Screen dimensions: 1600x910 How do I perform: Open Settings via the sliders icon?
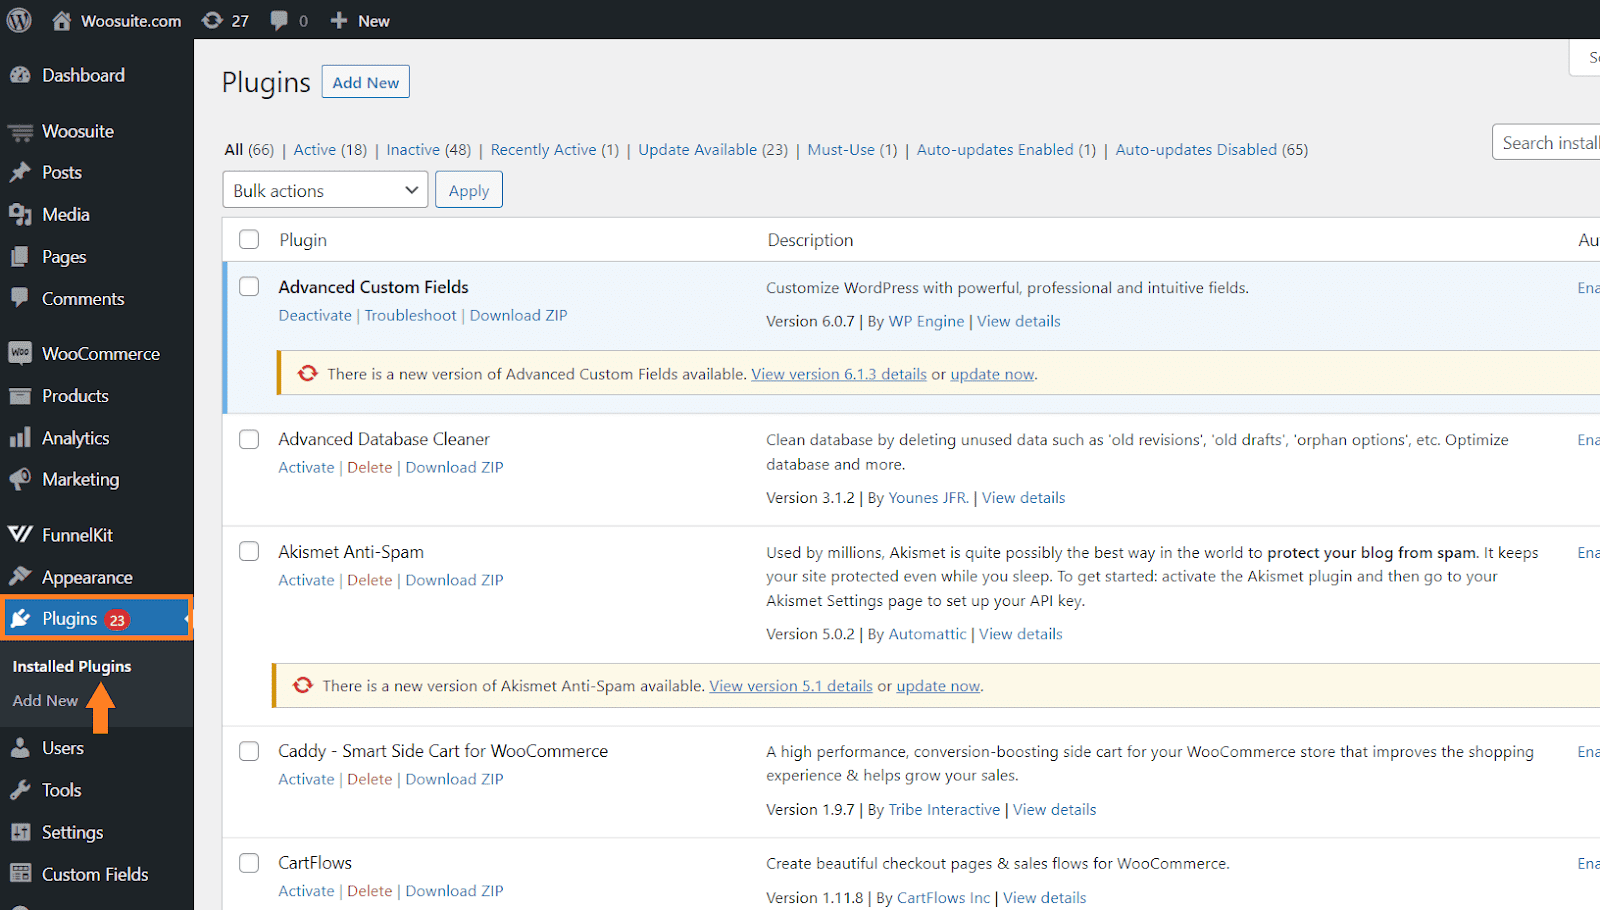[x=21, y=831]
